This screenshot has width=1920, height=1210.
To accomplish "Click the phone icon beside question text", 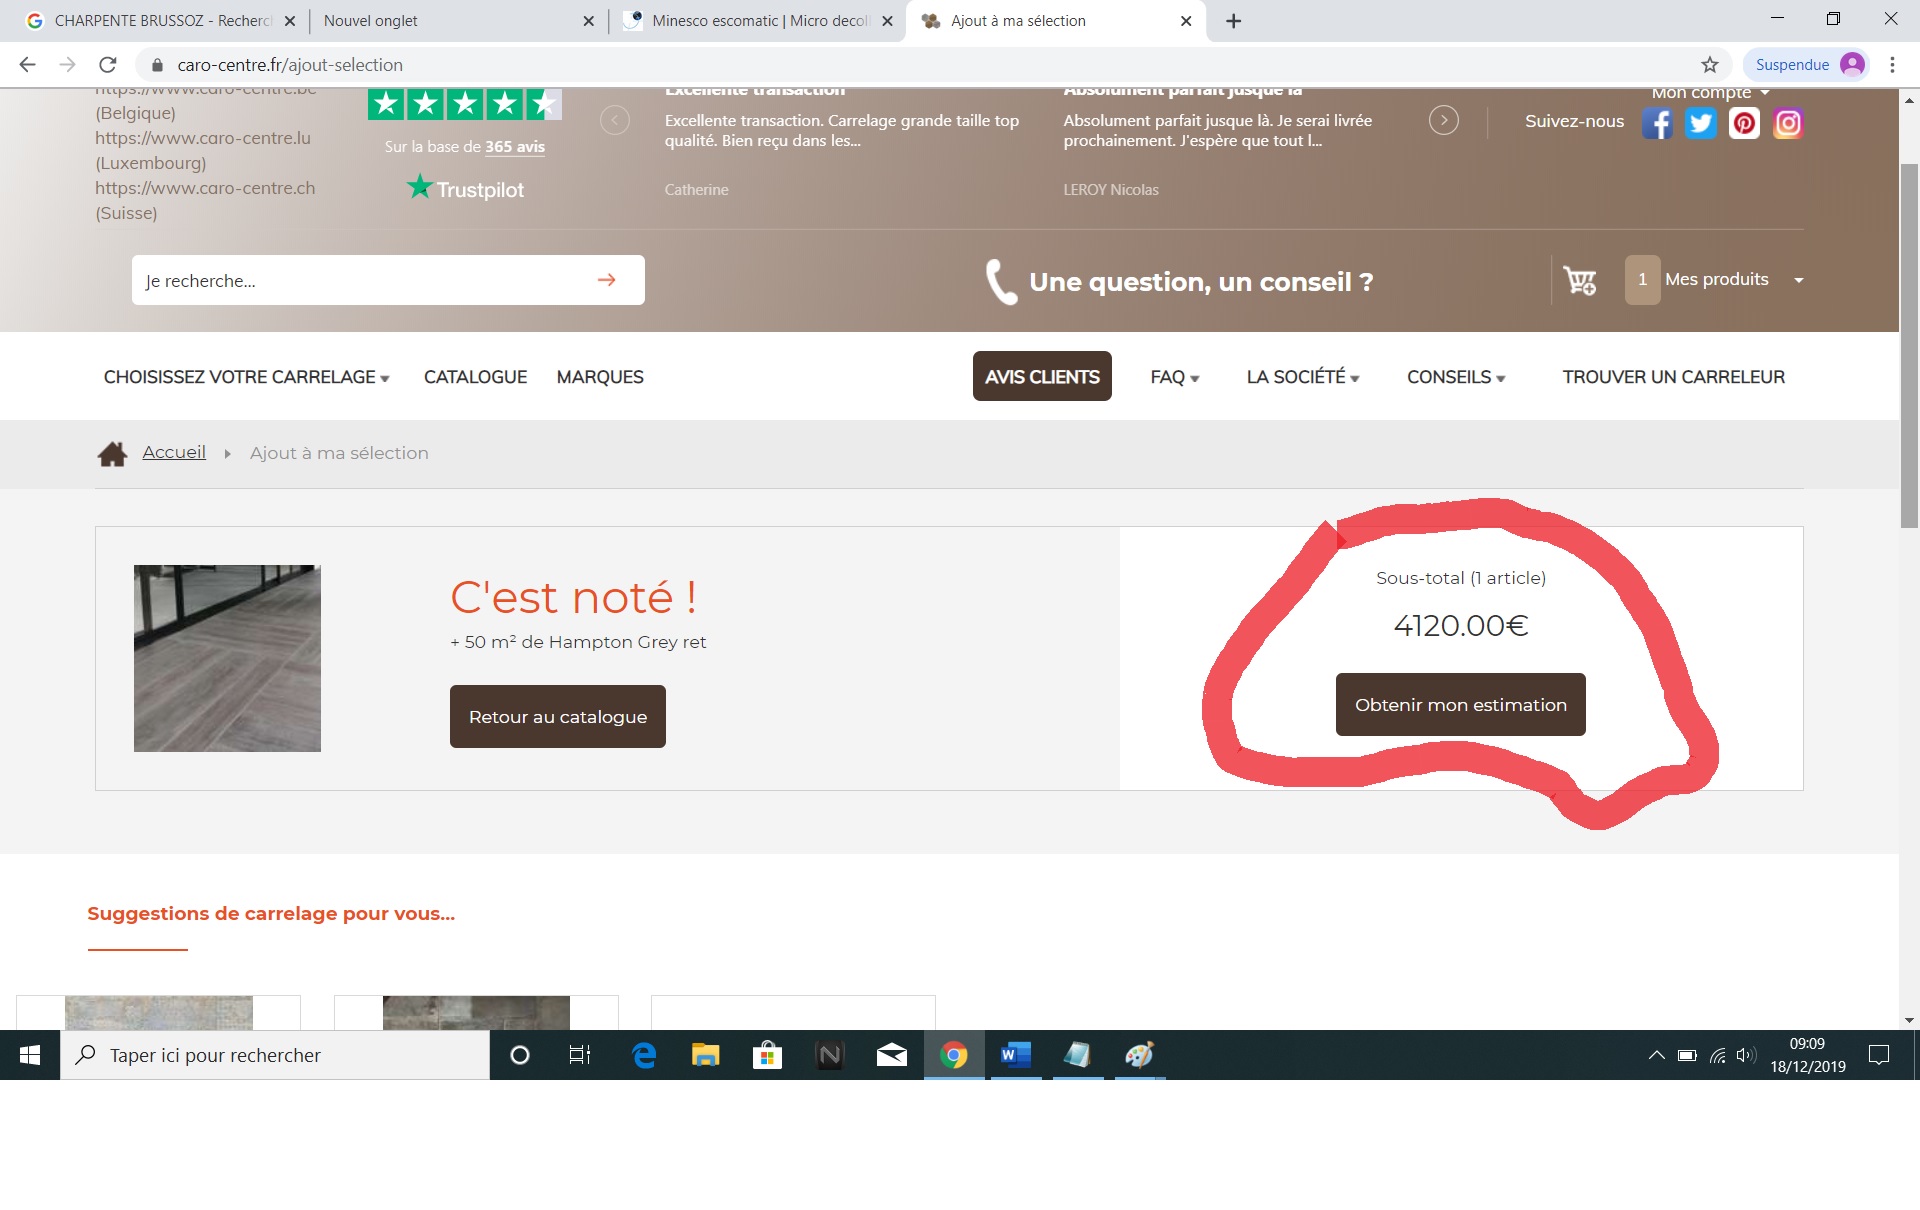I will (1001, 282).
